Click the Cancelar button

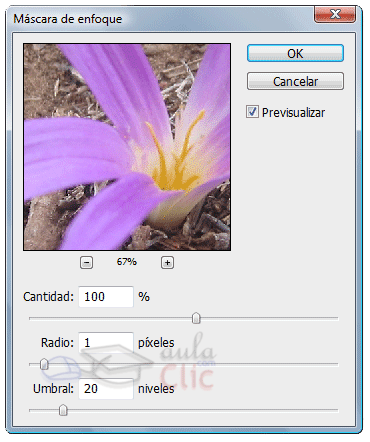pos(295,81)
